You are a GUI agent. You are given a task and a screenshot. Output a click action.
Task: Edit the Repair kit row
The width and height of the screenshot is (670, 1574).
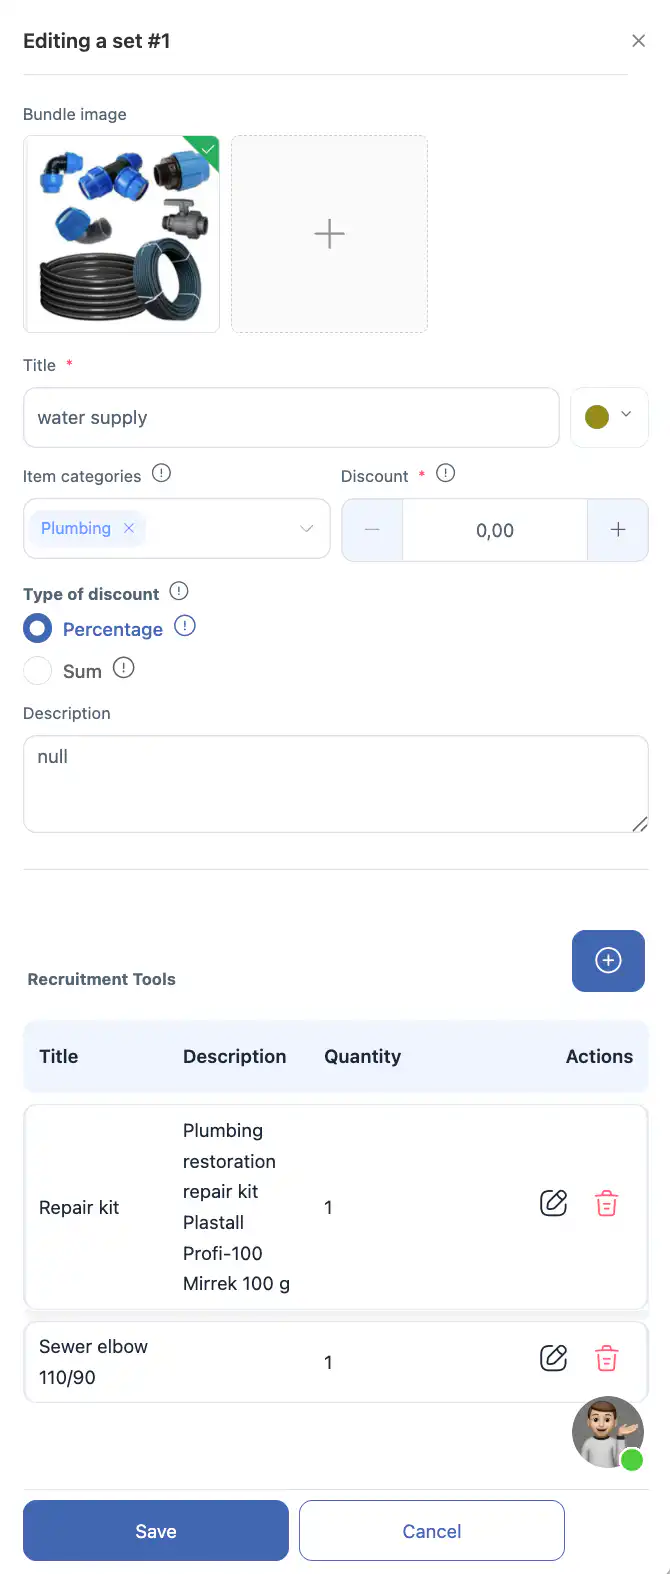[x=553, y=1203]
